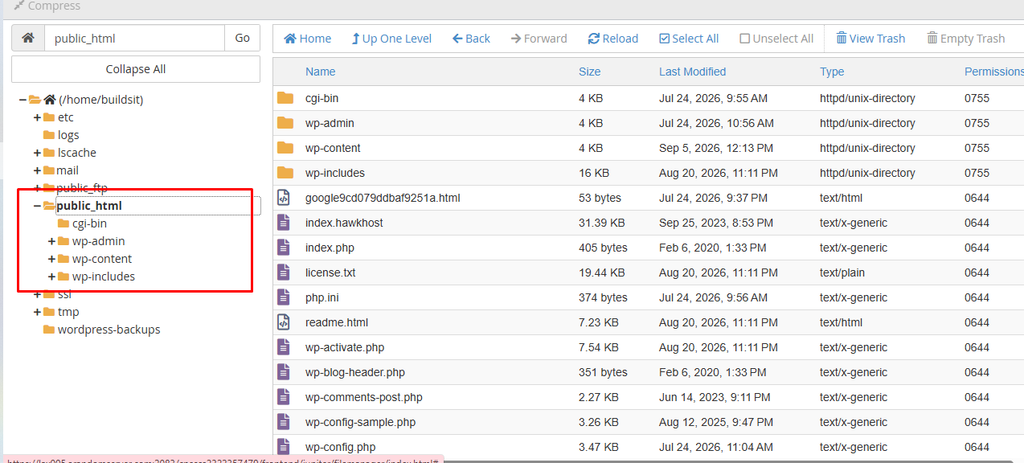Click the wp-config.php file icon

283,447
